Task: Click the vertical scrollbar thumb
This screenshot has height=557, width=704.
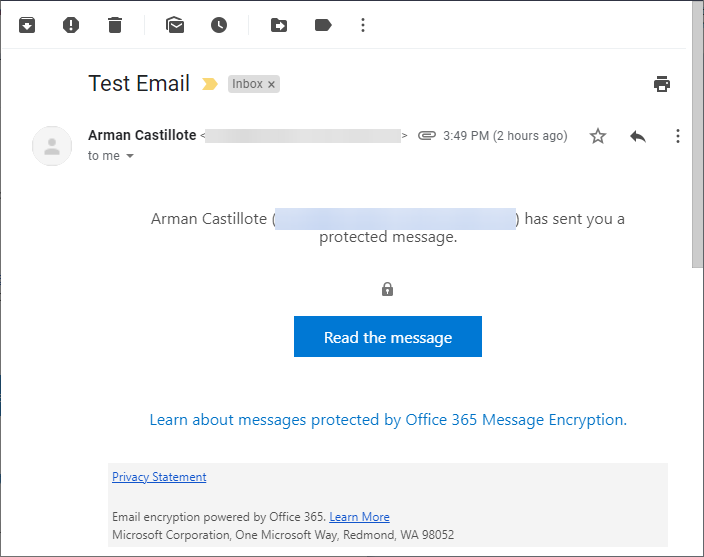Action: pos(698,135)
